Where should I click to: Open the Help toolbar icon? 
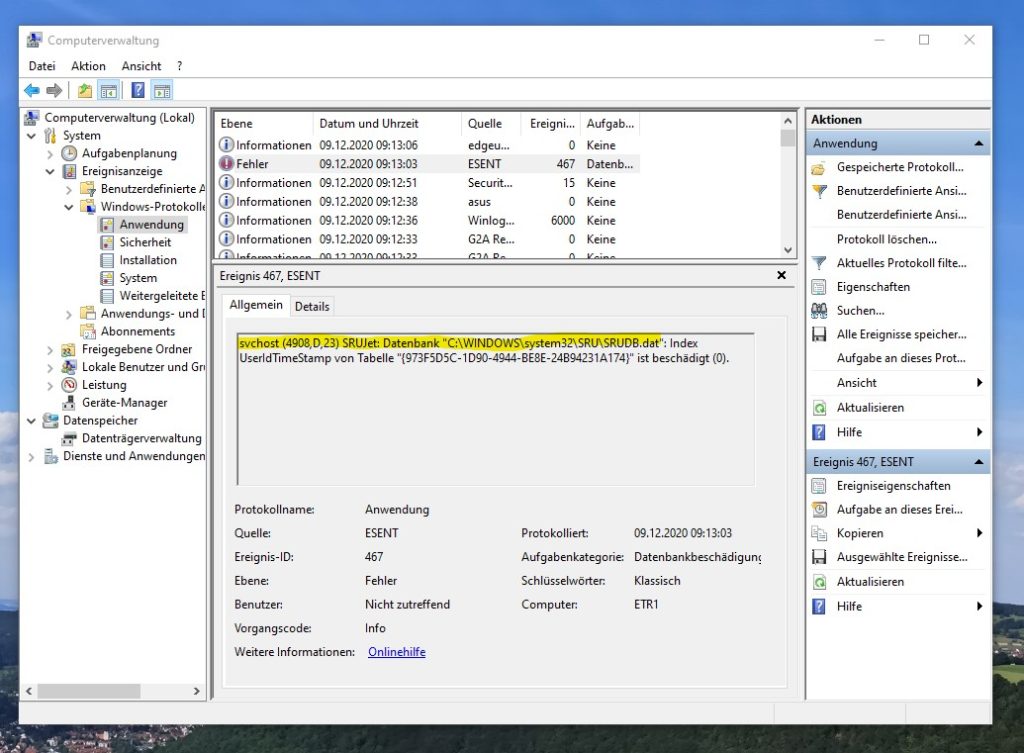click(x=138, y=90)
